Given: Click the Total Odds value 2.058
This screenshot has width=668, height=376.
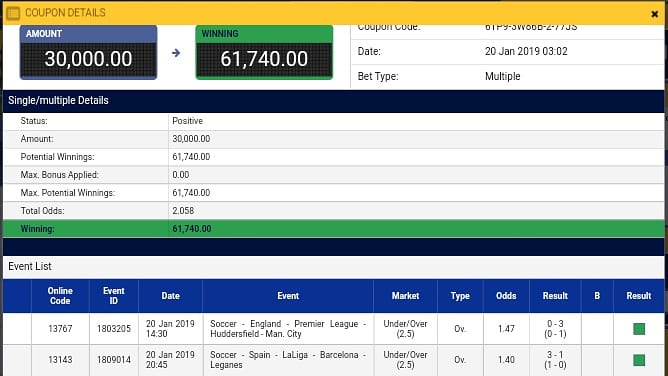Looking at the screenshot, I should click(183, 211).
